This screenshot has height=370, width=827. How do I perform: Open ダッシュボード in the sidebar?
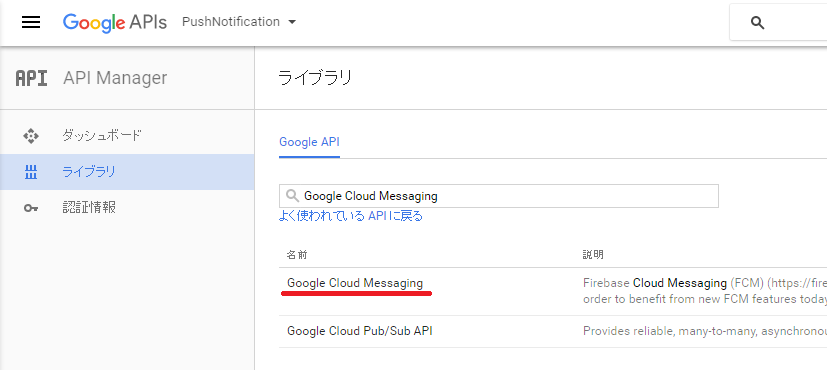click(x=102, y=136)
